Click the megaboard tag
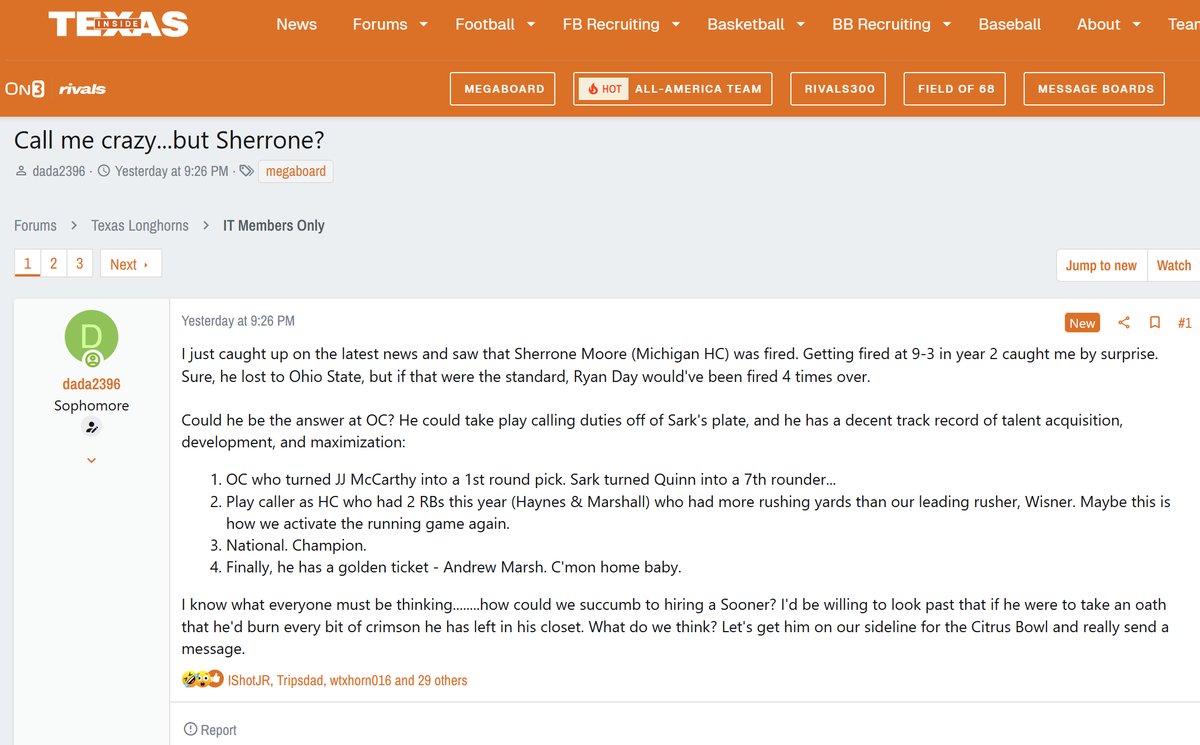Viewport: 1200px width, 745px height. [x=295, y=171]
